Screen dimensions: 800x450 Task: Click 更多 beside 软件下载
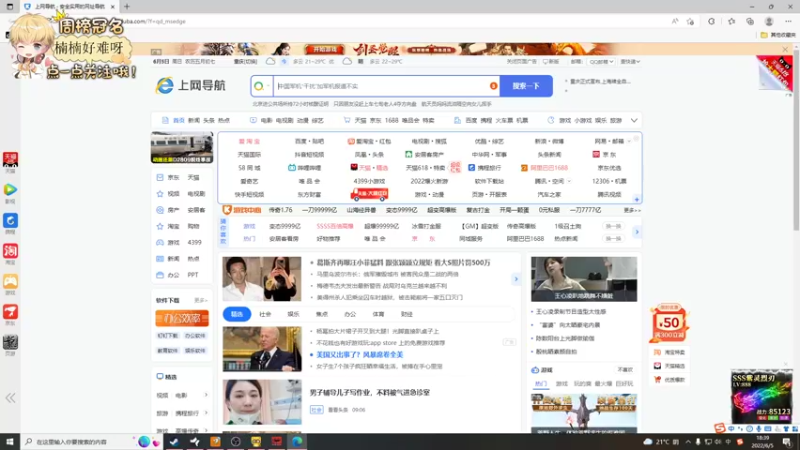tap(201, 301)
